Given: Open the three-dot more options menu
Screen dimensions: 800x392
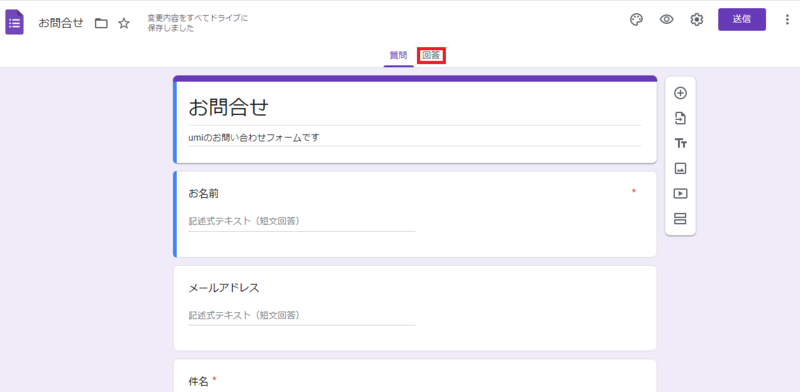Looking at the screenshot, I should [786, 20].
